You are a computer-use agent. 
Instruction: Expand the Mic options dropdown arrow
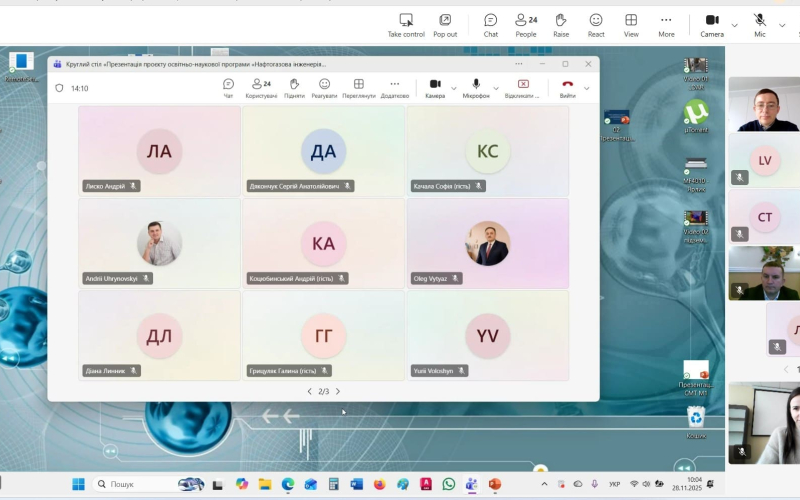pyautogui.click(x=781, y=25)
